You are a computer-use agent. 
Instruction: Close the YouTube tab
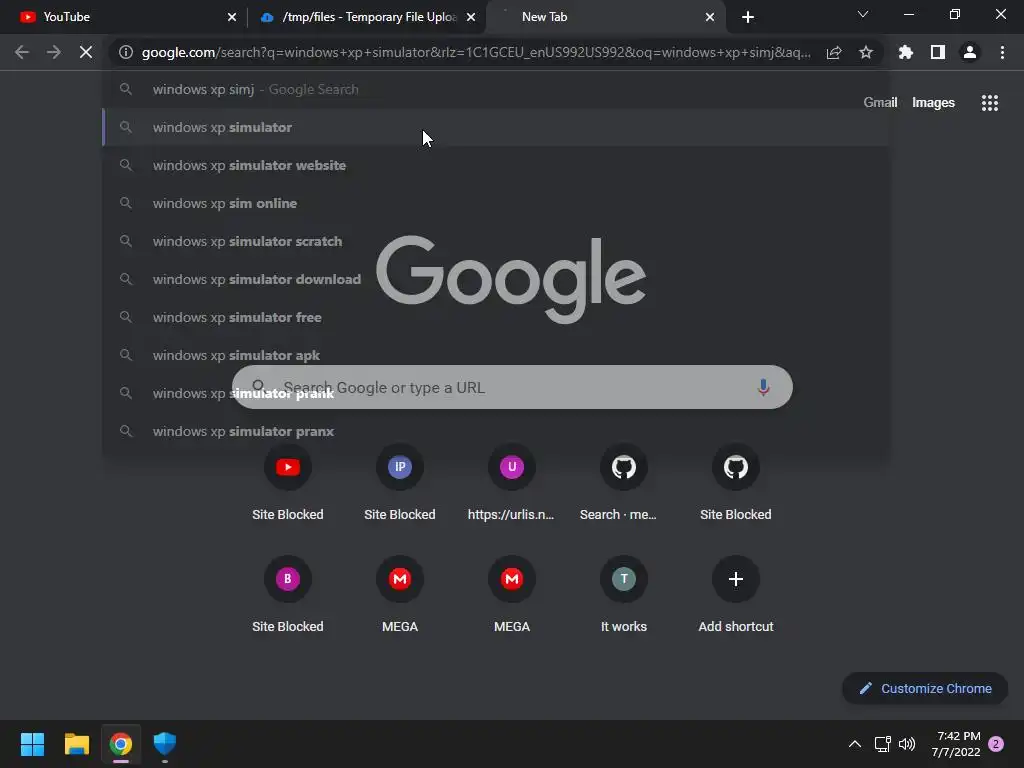pos(232,17)
